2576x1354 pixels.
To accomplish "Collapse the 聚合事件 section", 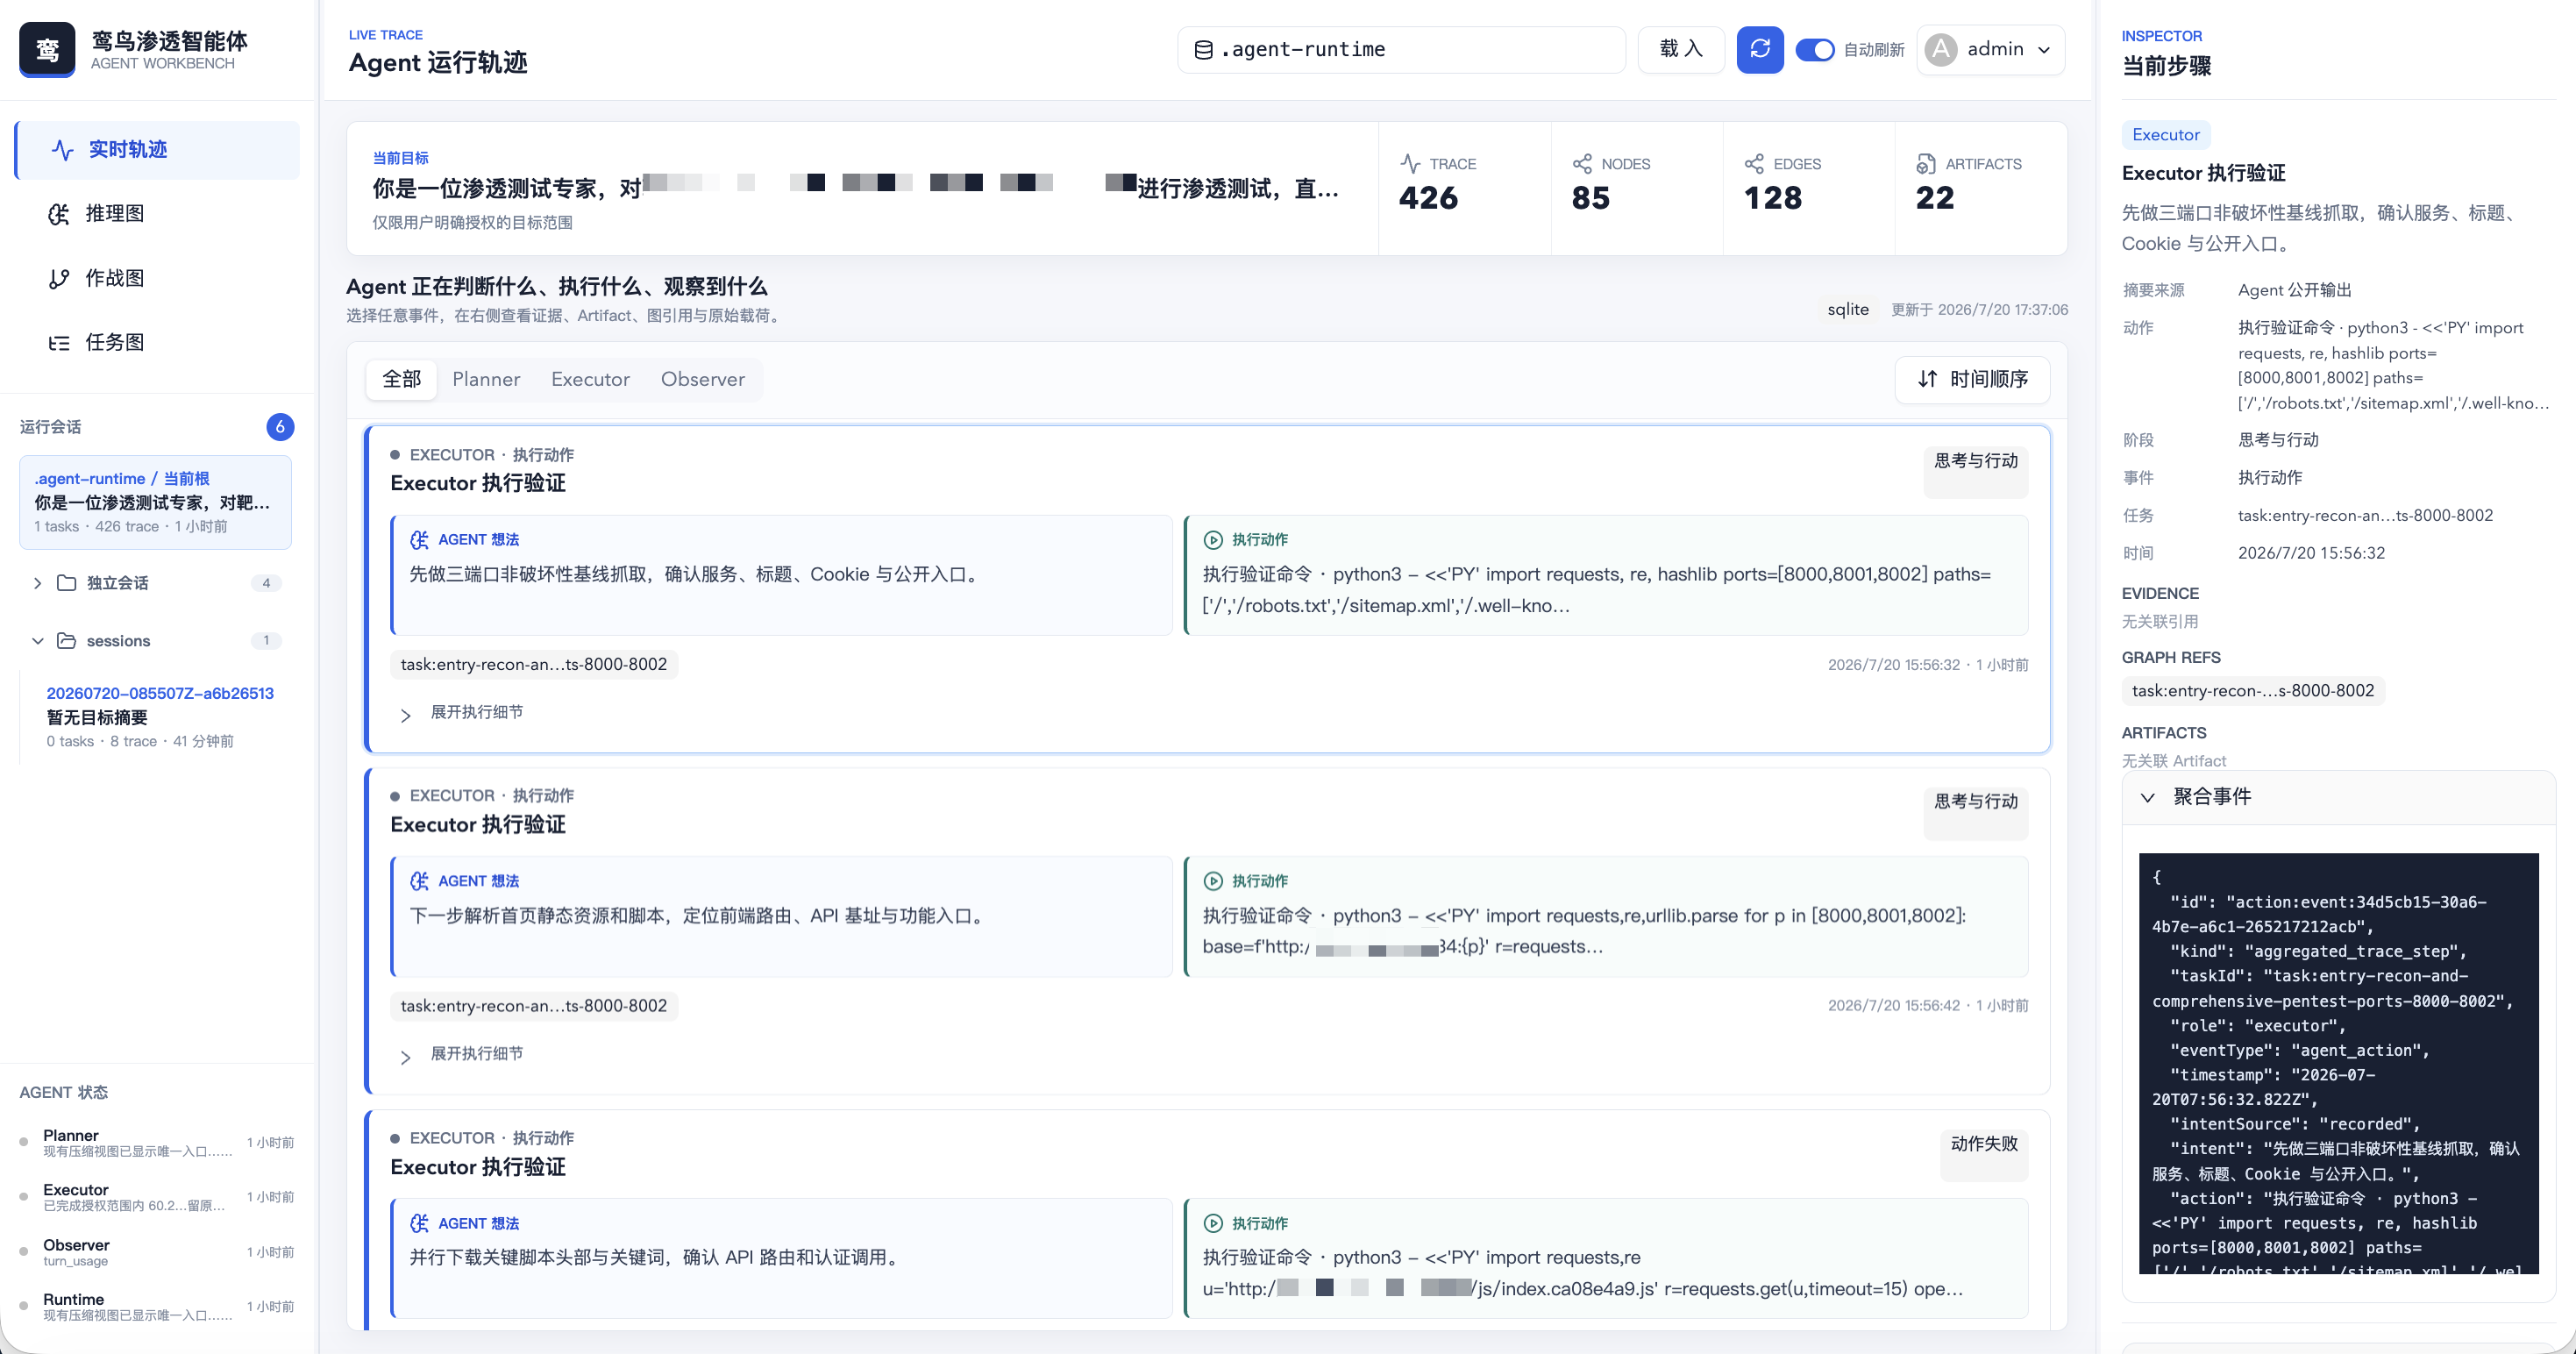I will pos(2338,798).
